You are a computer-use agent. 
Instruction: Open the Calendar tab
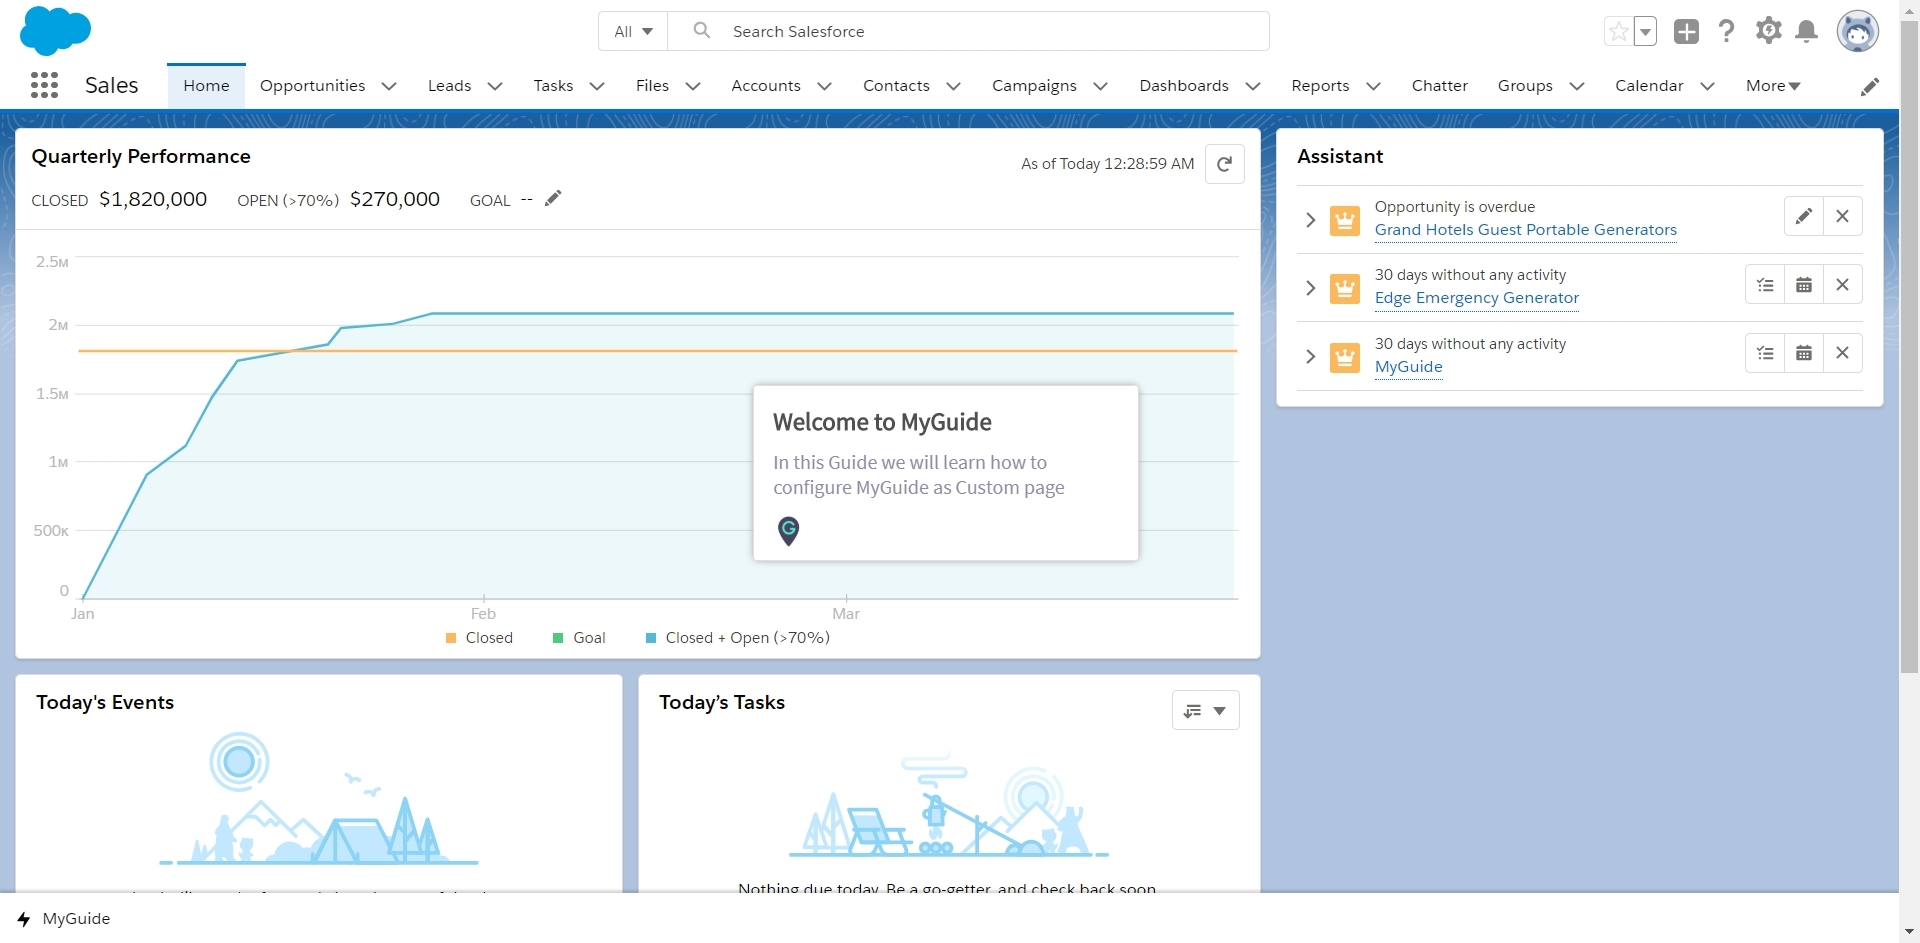coord(1649,86)
